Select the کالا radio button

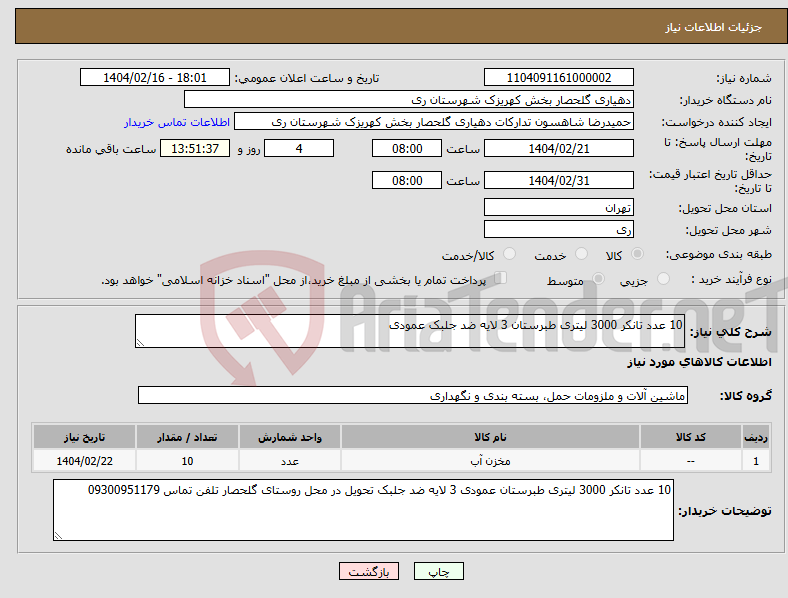(x=637, y=254)
